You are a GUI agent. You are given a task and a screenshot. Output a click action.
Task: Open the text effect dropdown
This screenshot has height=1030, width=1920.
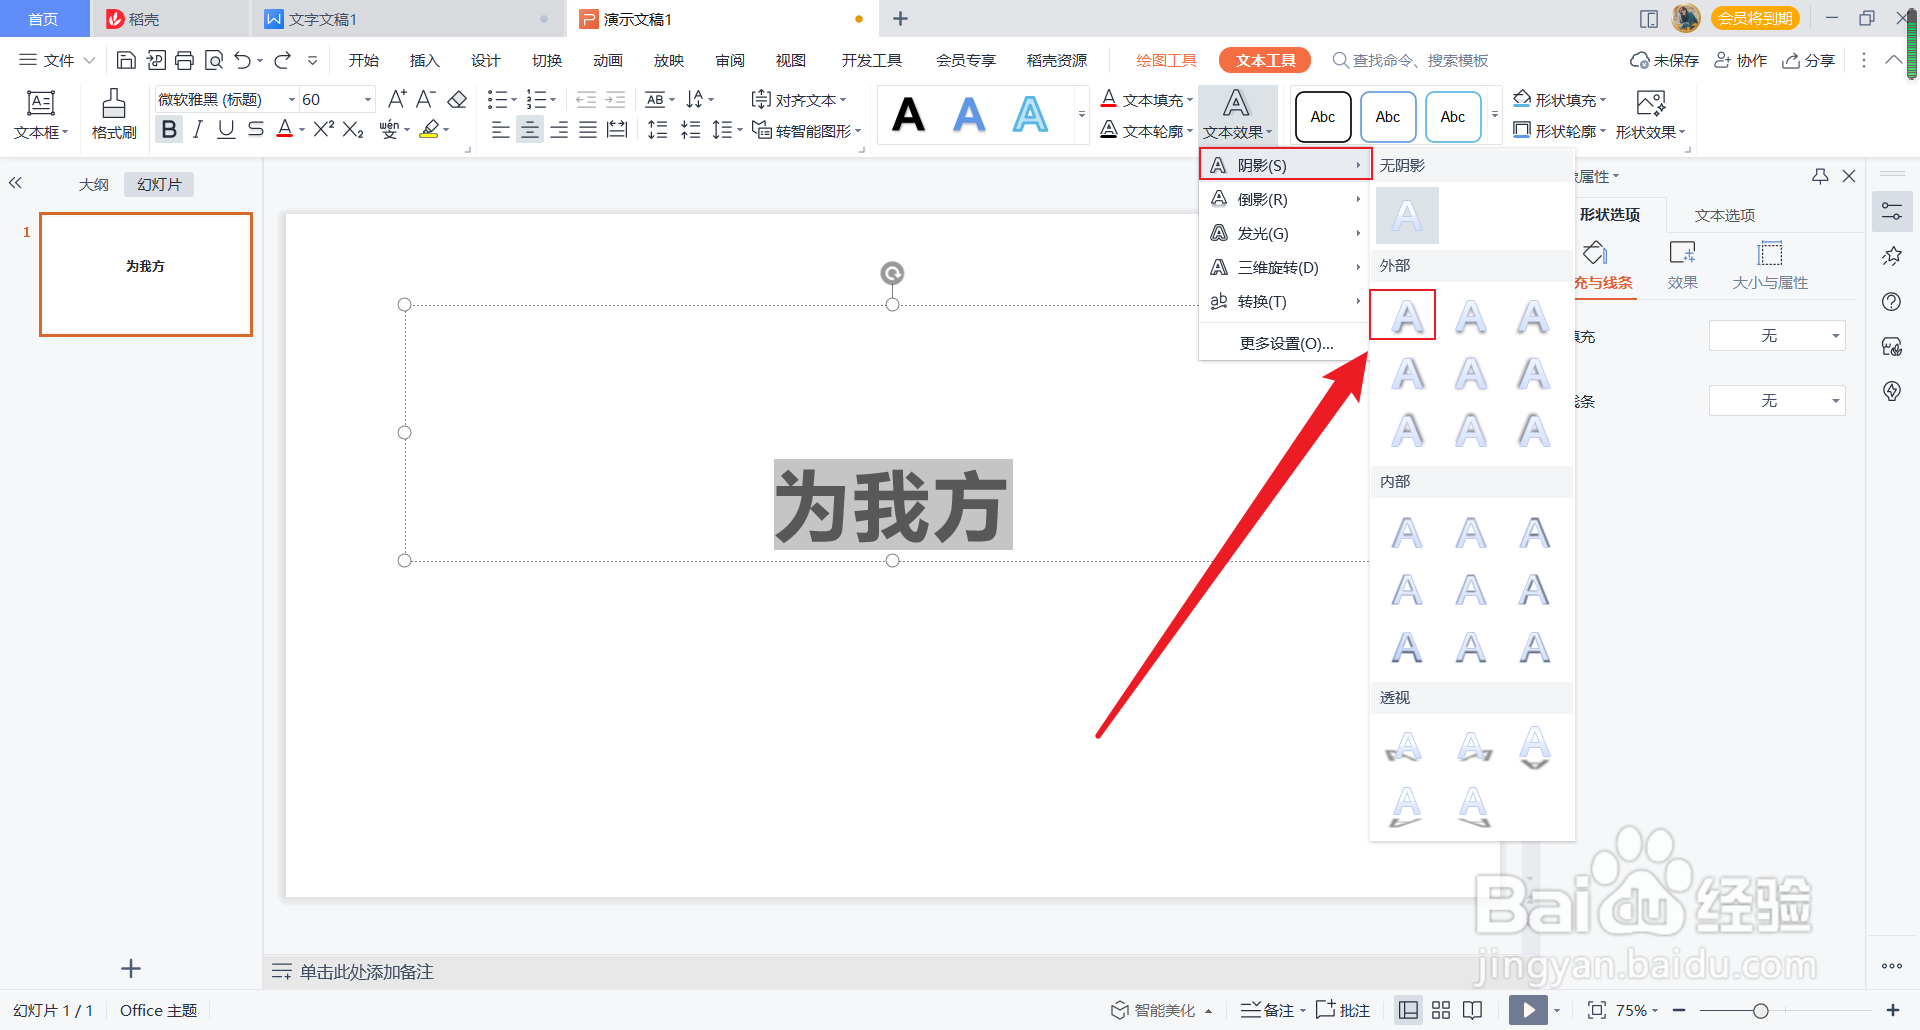(x=1237, y=114)
